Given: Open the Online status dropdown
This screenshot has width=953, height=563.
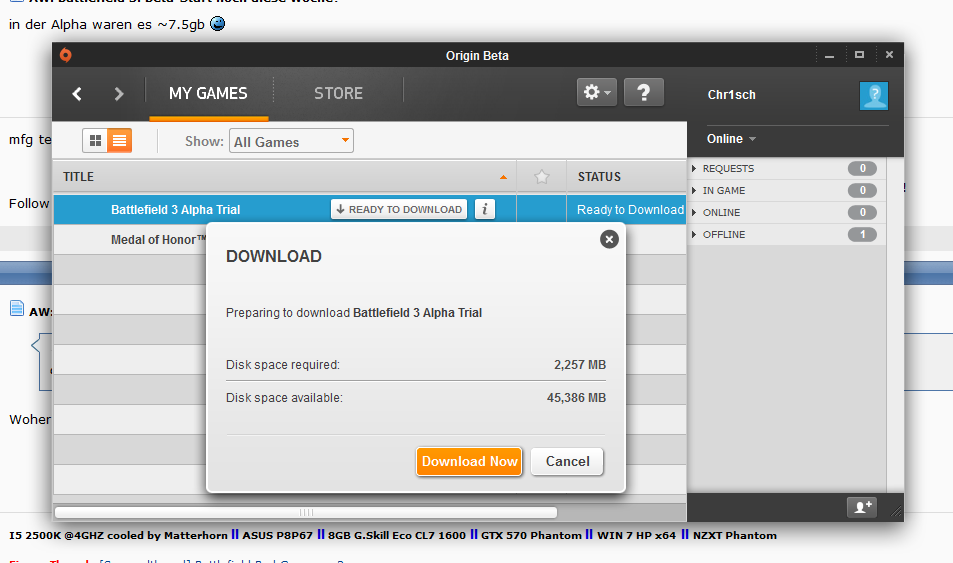Looking at the screenshot, I should [731, 139].
